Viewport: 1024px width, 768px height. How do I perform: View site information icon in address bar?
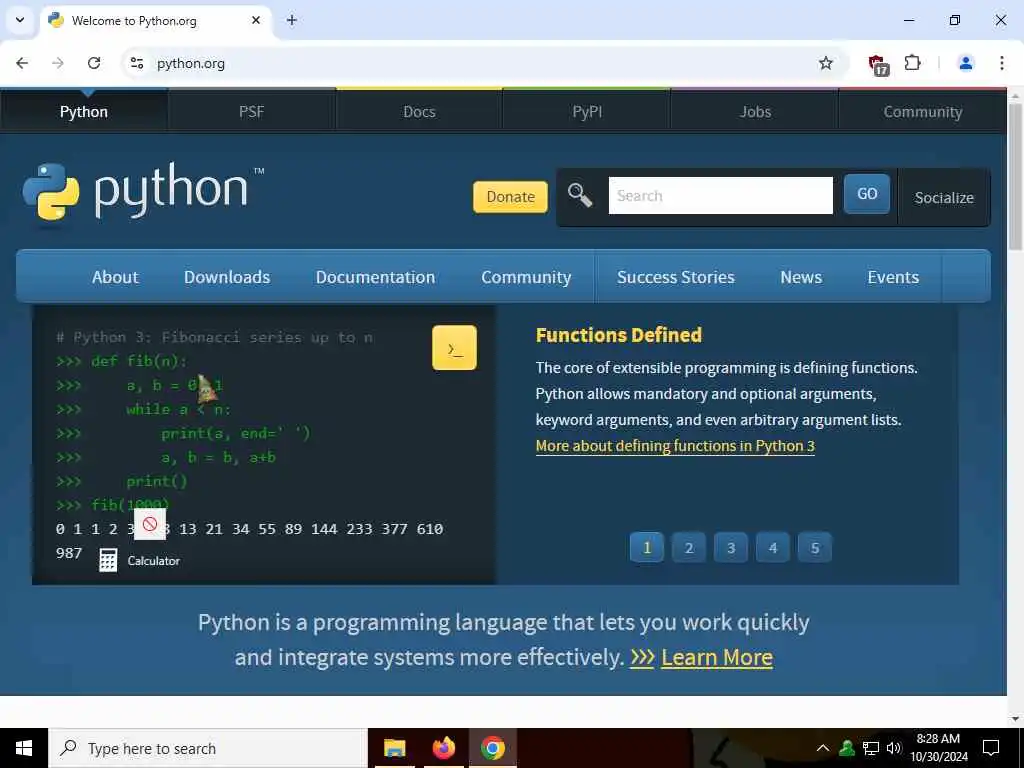[x=136, y=63]
